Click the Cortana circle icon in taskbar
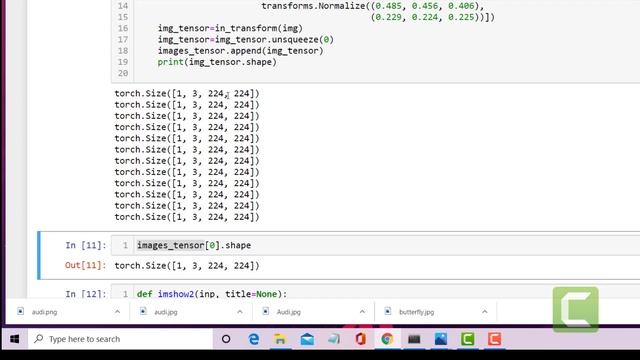Image resolution: width=640 pixels, height=360 pixels. coord(226,339)
